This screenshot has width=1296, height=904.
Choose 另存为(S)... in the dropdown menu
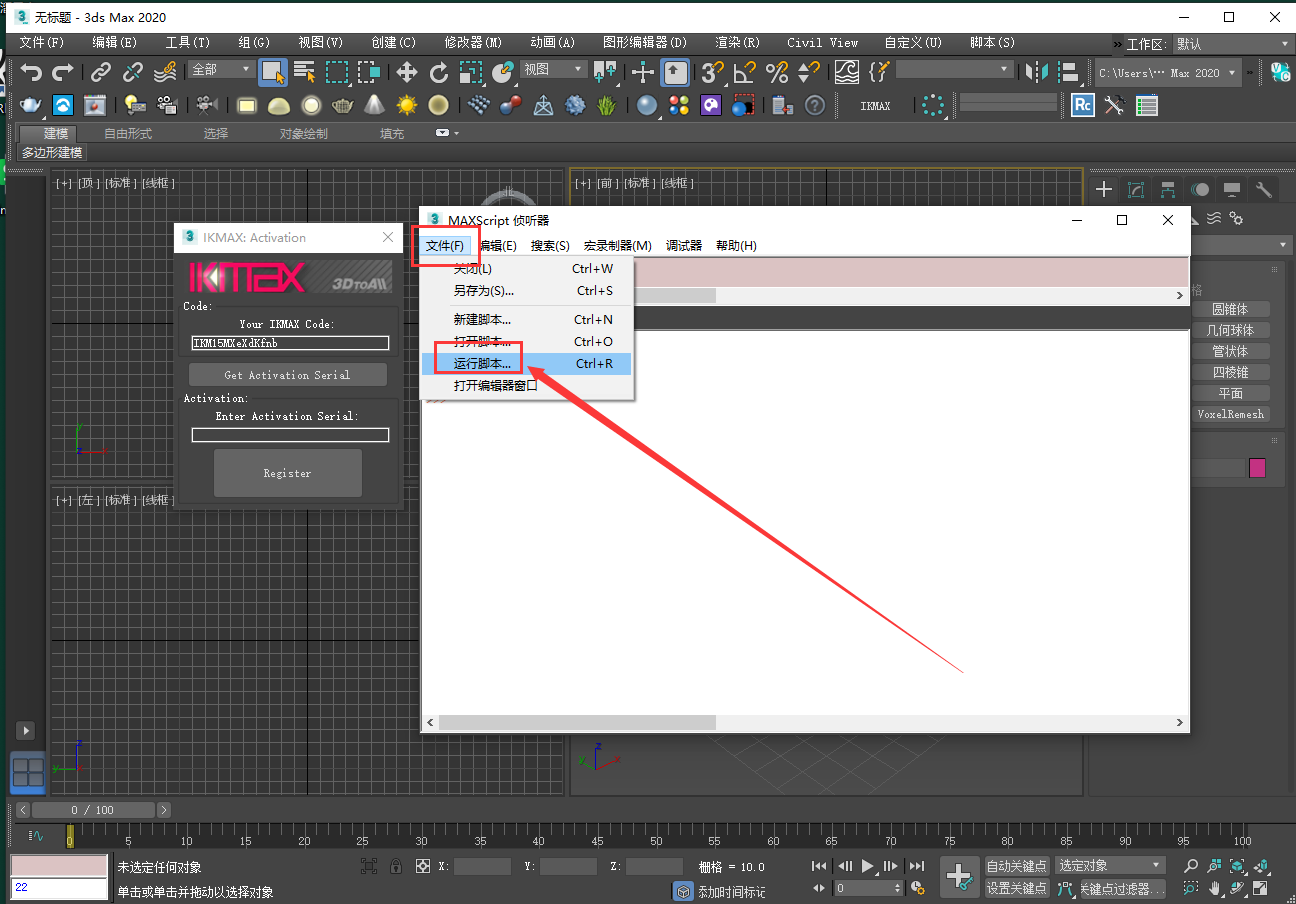point(526,291)
